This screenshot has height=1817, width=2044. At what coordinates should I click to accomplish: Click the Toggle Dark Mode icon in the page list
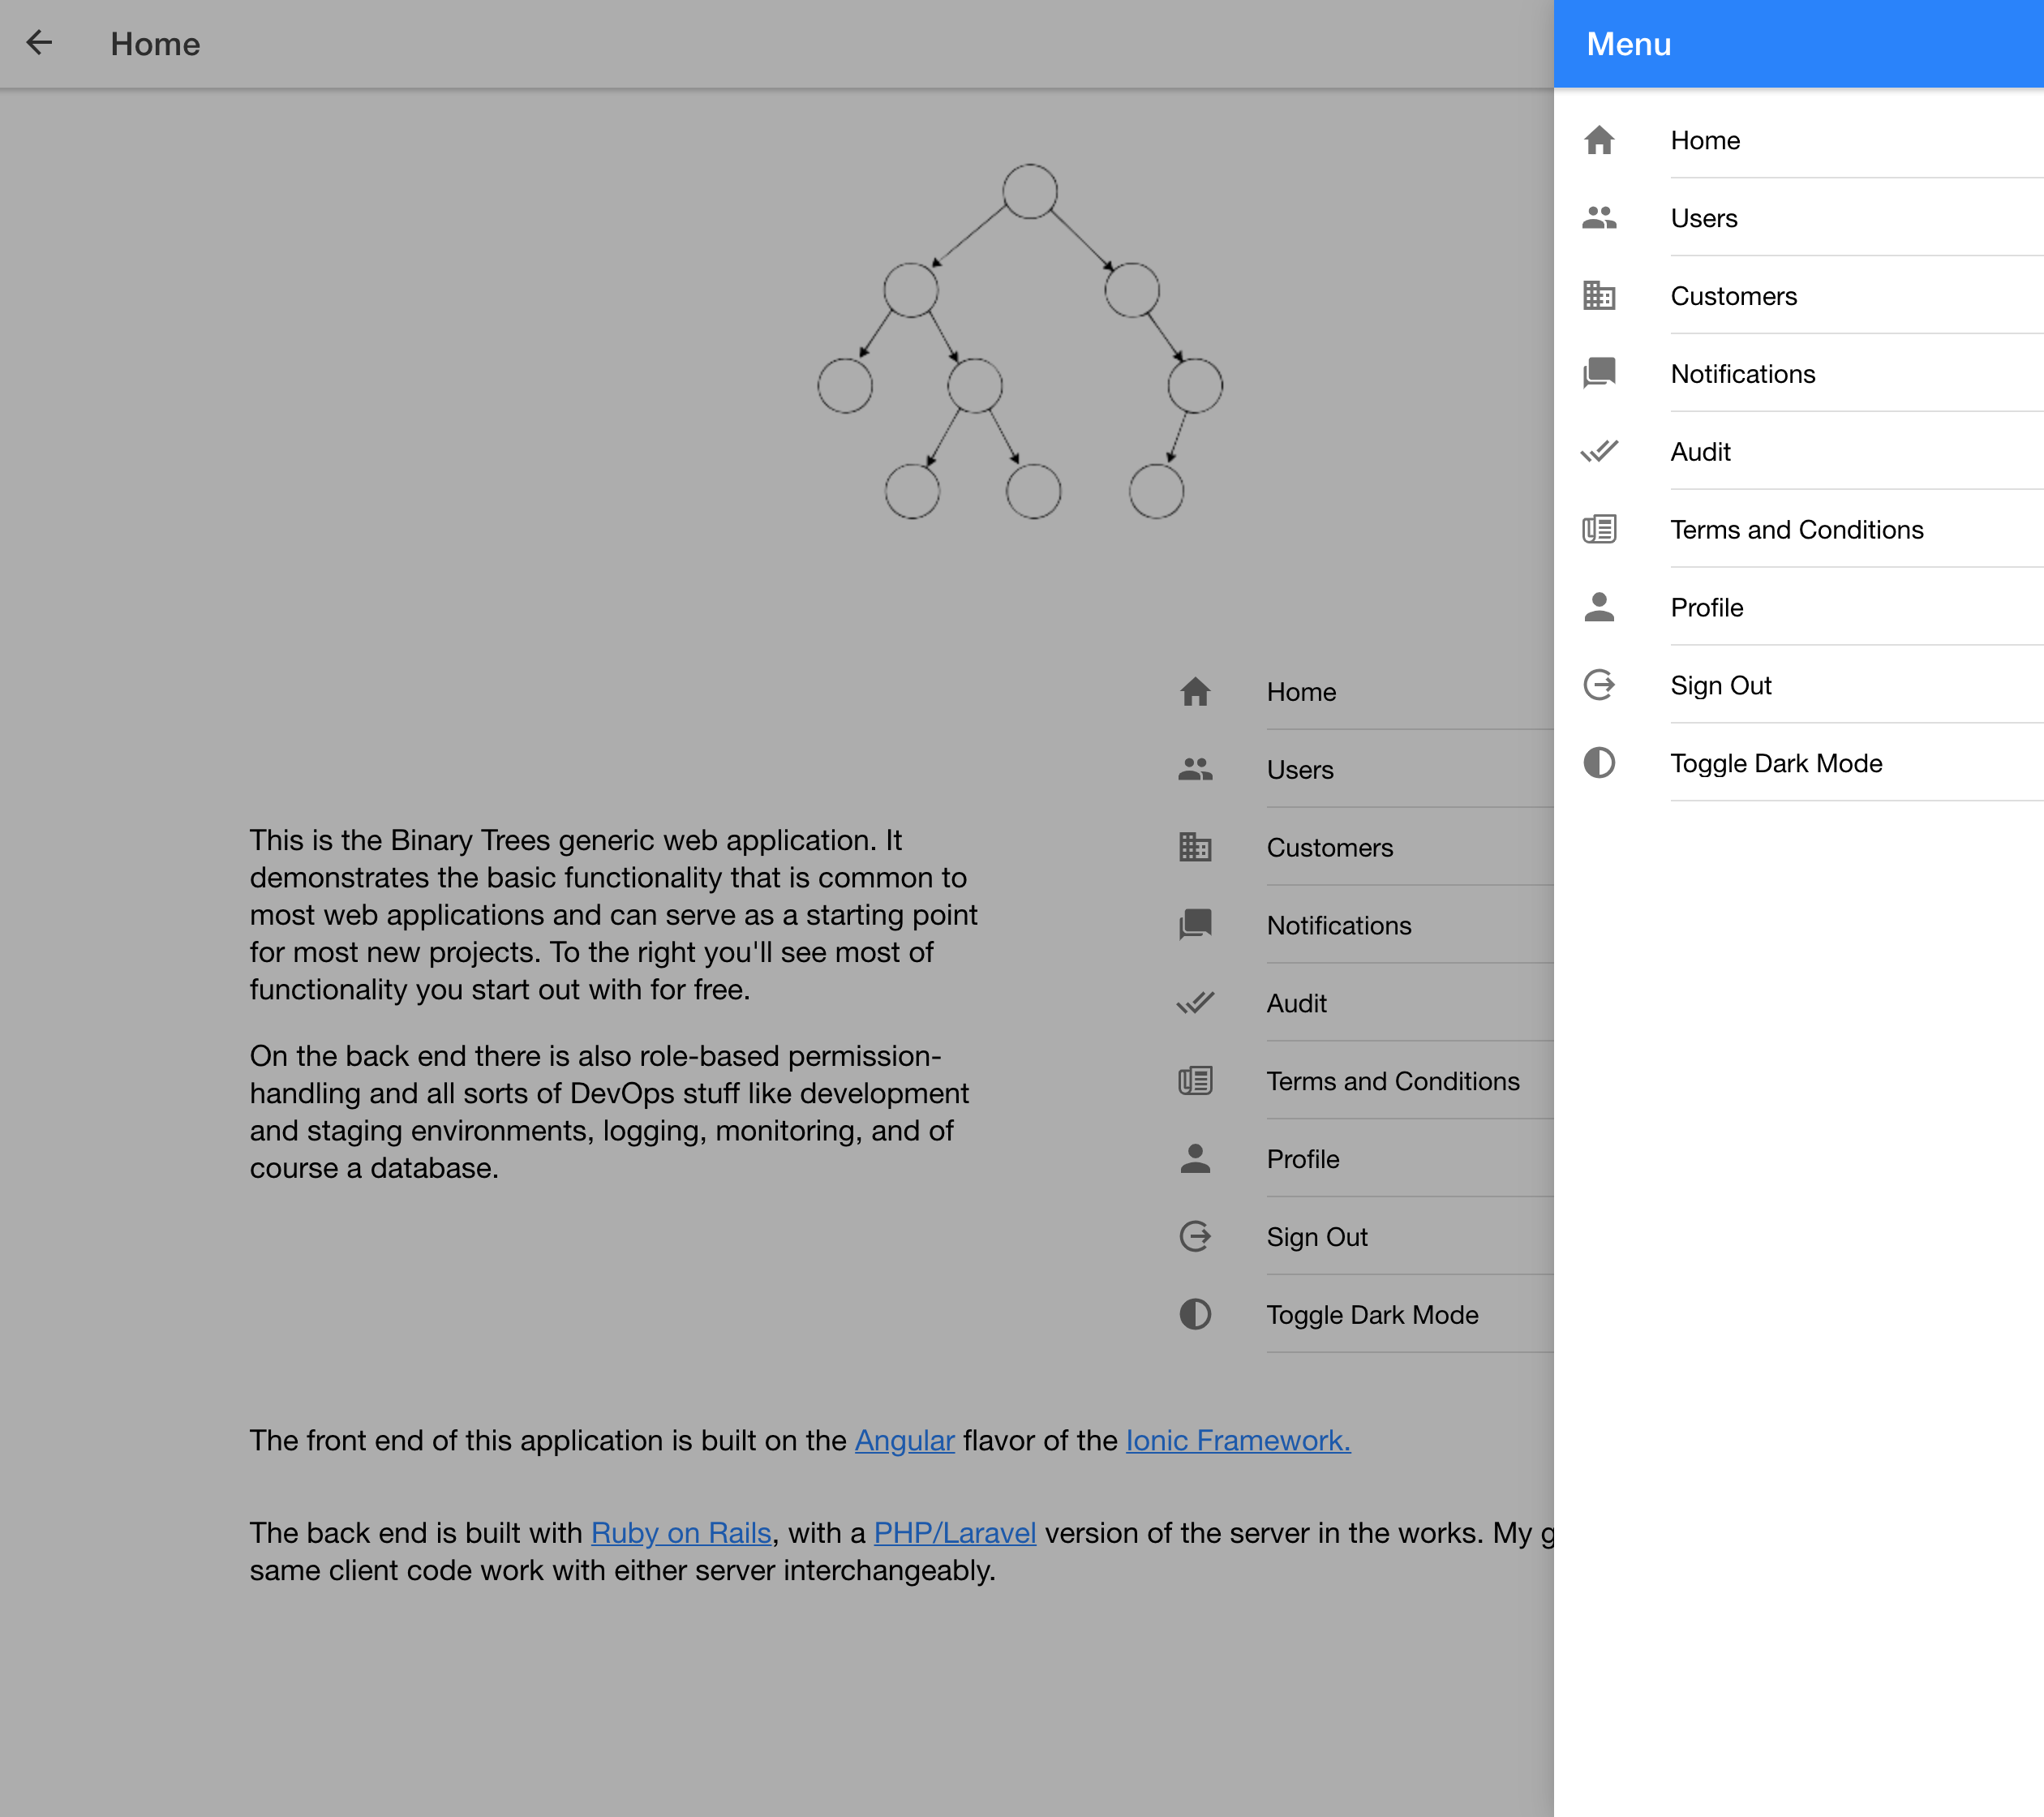(1195, 1315)
